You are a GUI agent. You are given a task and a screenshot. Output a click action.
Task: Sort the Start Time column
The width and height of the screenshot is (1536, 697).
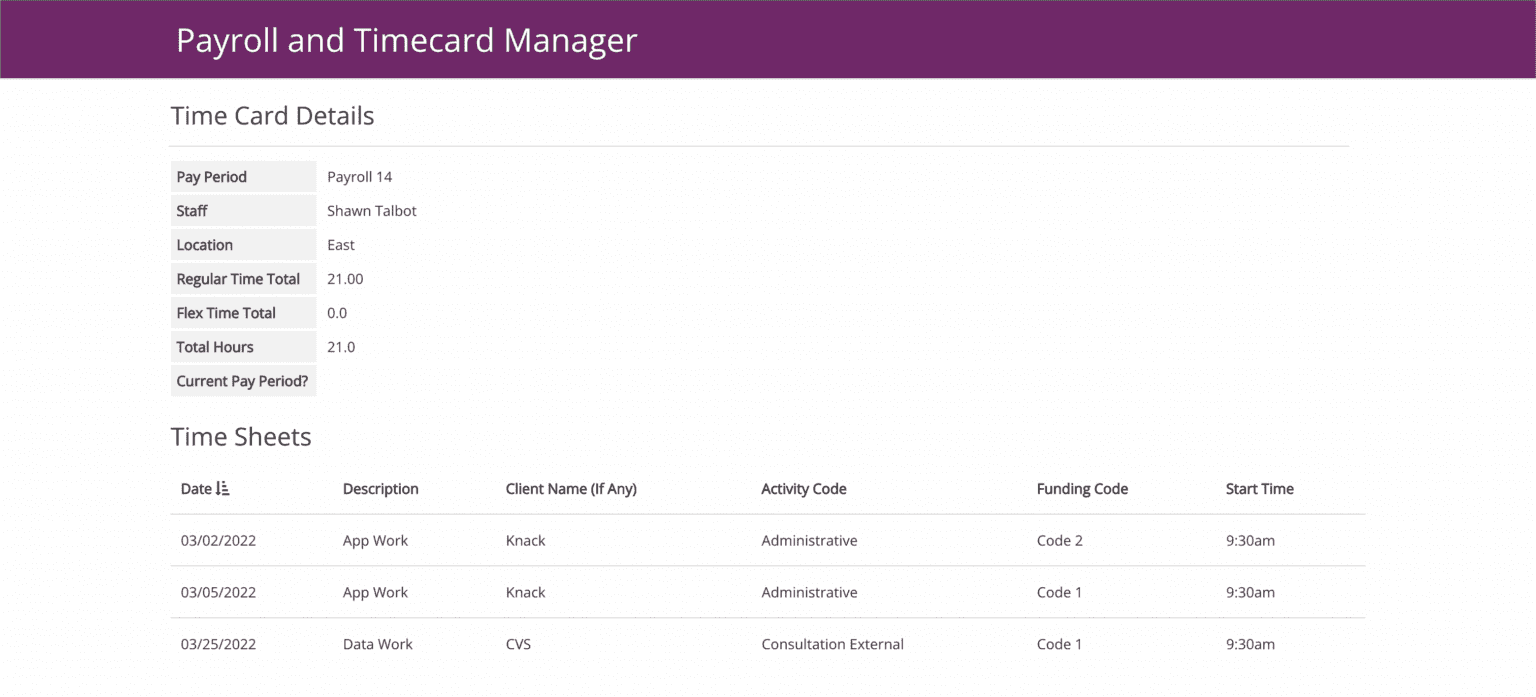(x=1259, y=488)
